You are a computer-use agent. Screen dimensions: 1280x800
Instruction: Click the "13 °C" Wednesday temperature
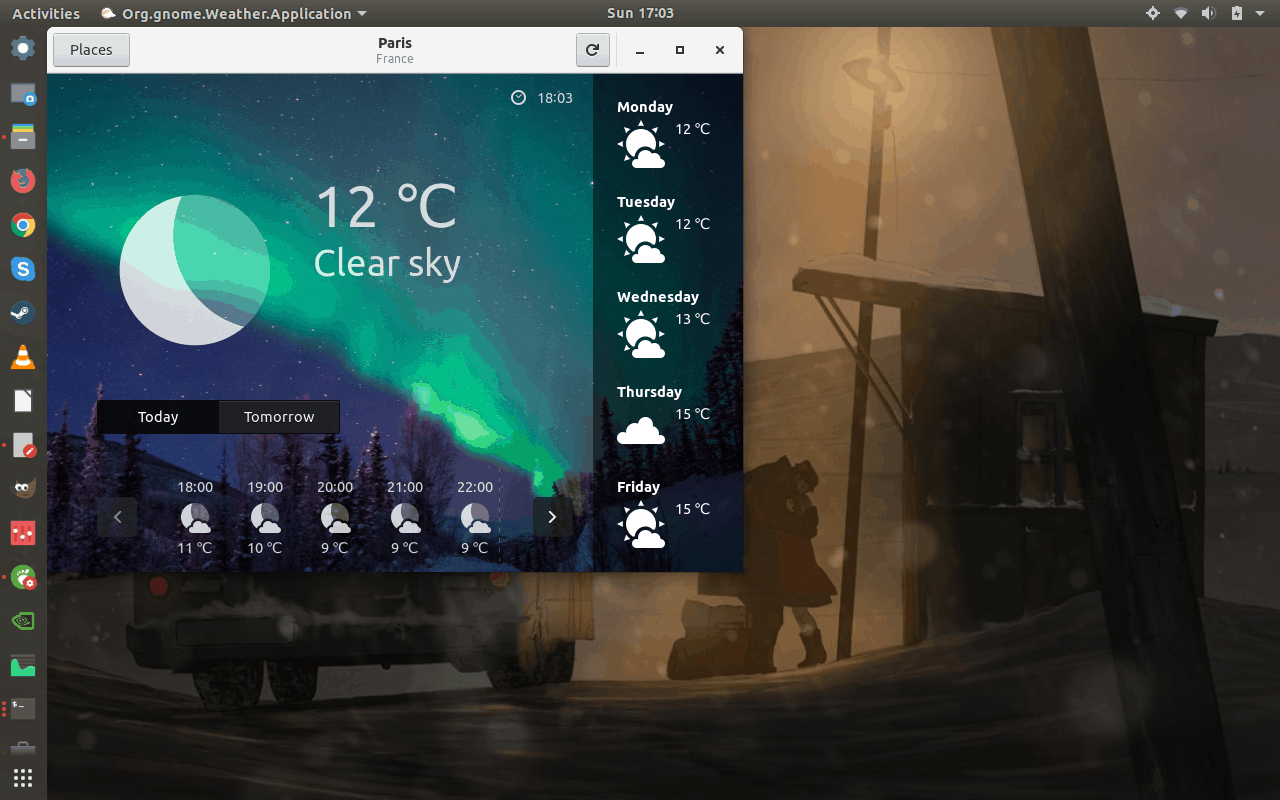coord(692,319)
